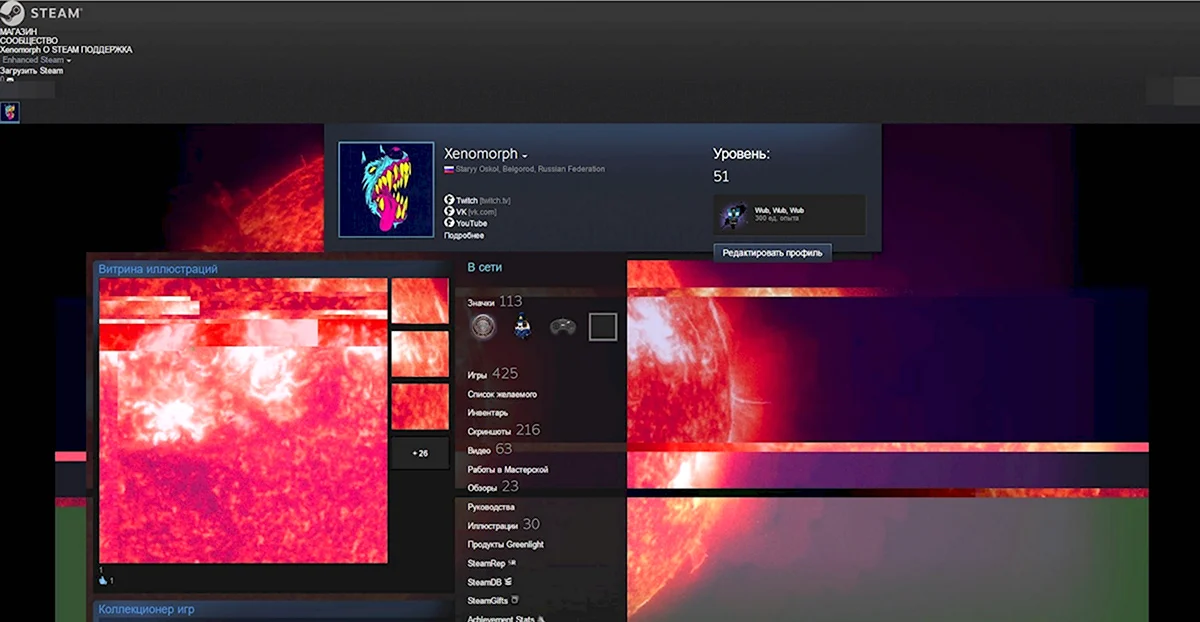
Task: Select the gamepad controller badge icon
Action: tap(563, 327)
